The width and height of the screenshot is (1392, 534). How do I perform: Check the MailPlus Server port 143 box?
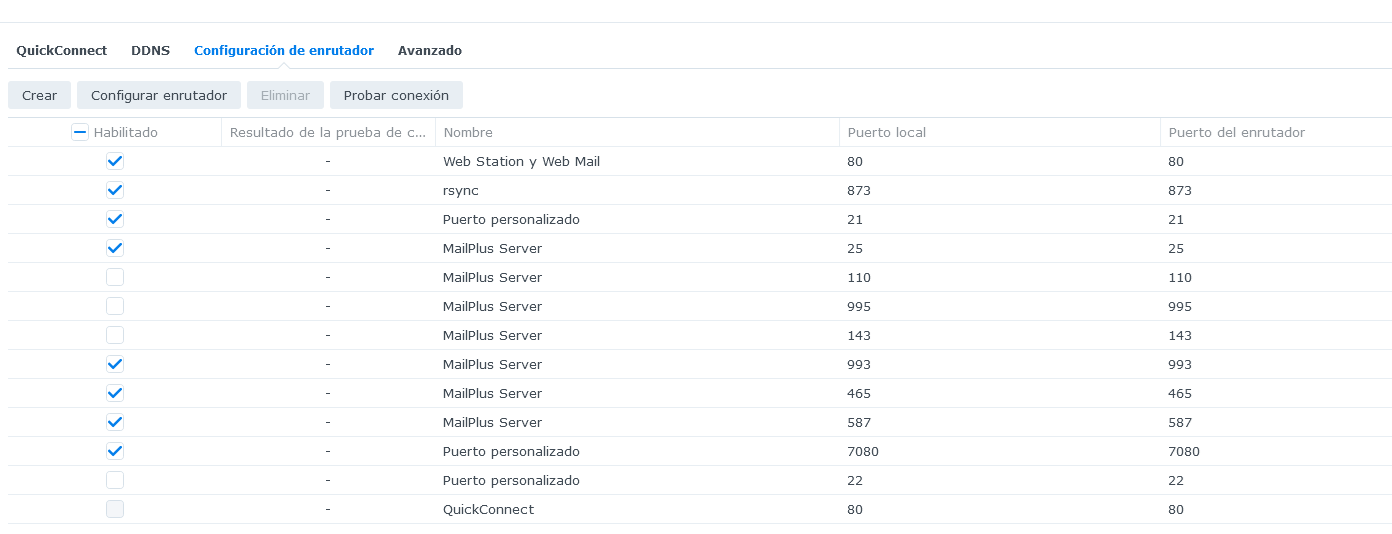click(115, 335)
